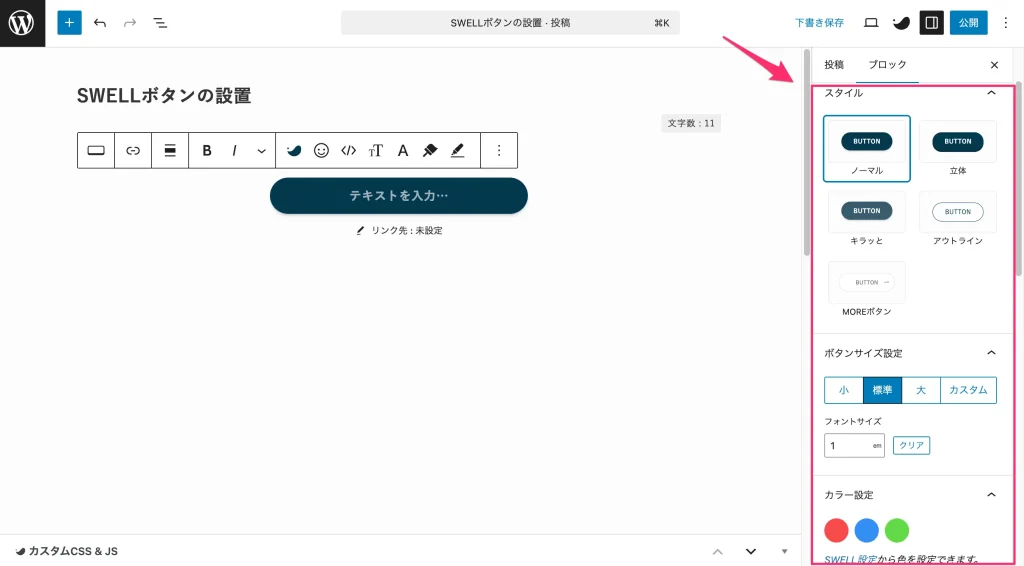Image resolution: width=1024 pixels, height=566 pixels.
Task: Switch to the ブロック tab
Action: coord(887,65)
